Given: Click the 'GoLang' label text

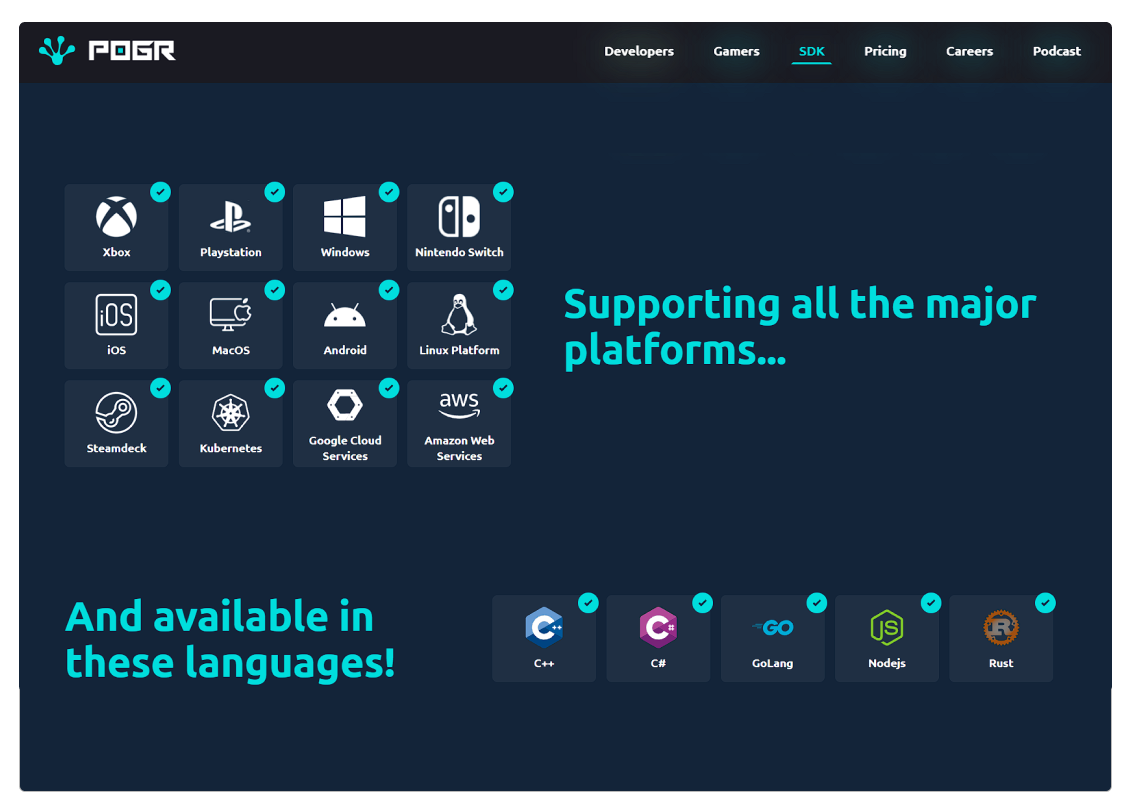Looking at the screenshot, I should (x=773, y=663).
